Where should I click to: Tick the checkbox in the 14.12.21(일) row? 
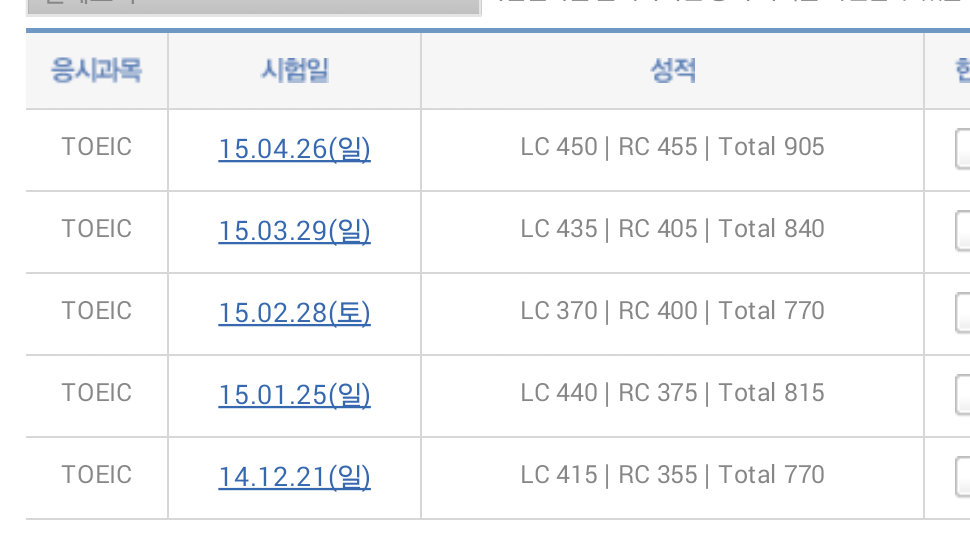[963, 477]
